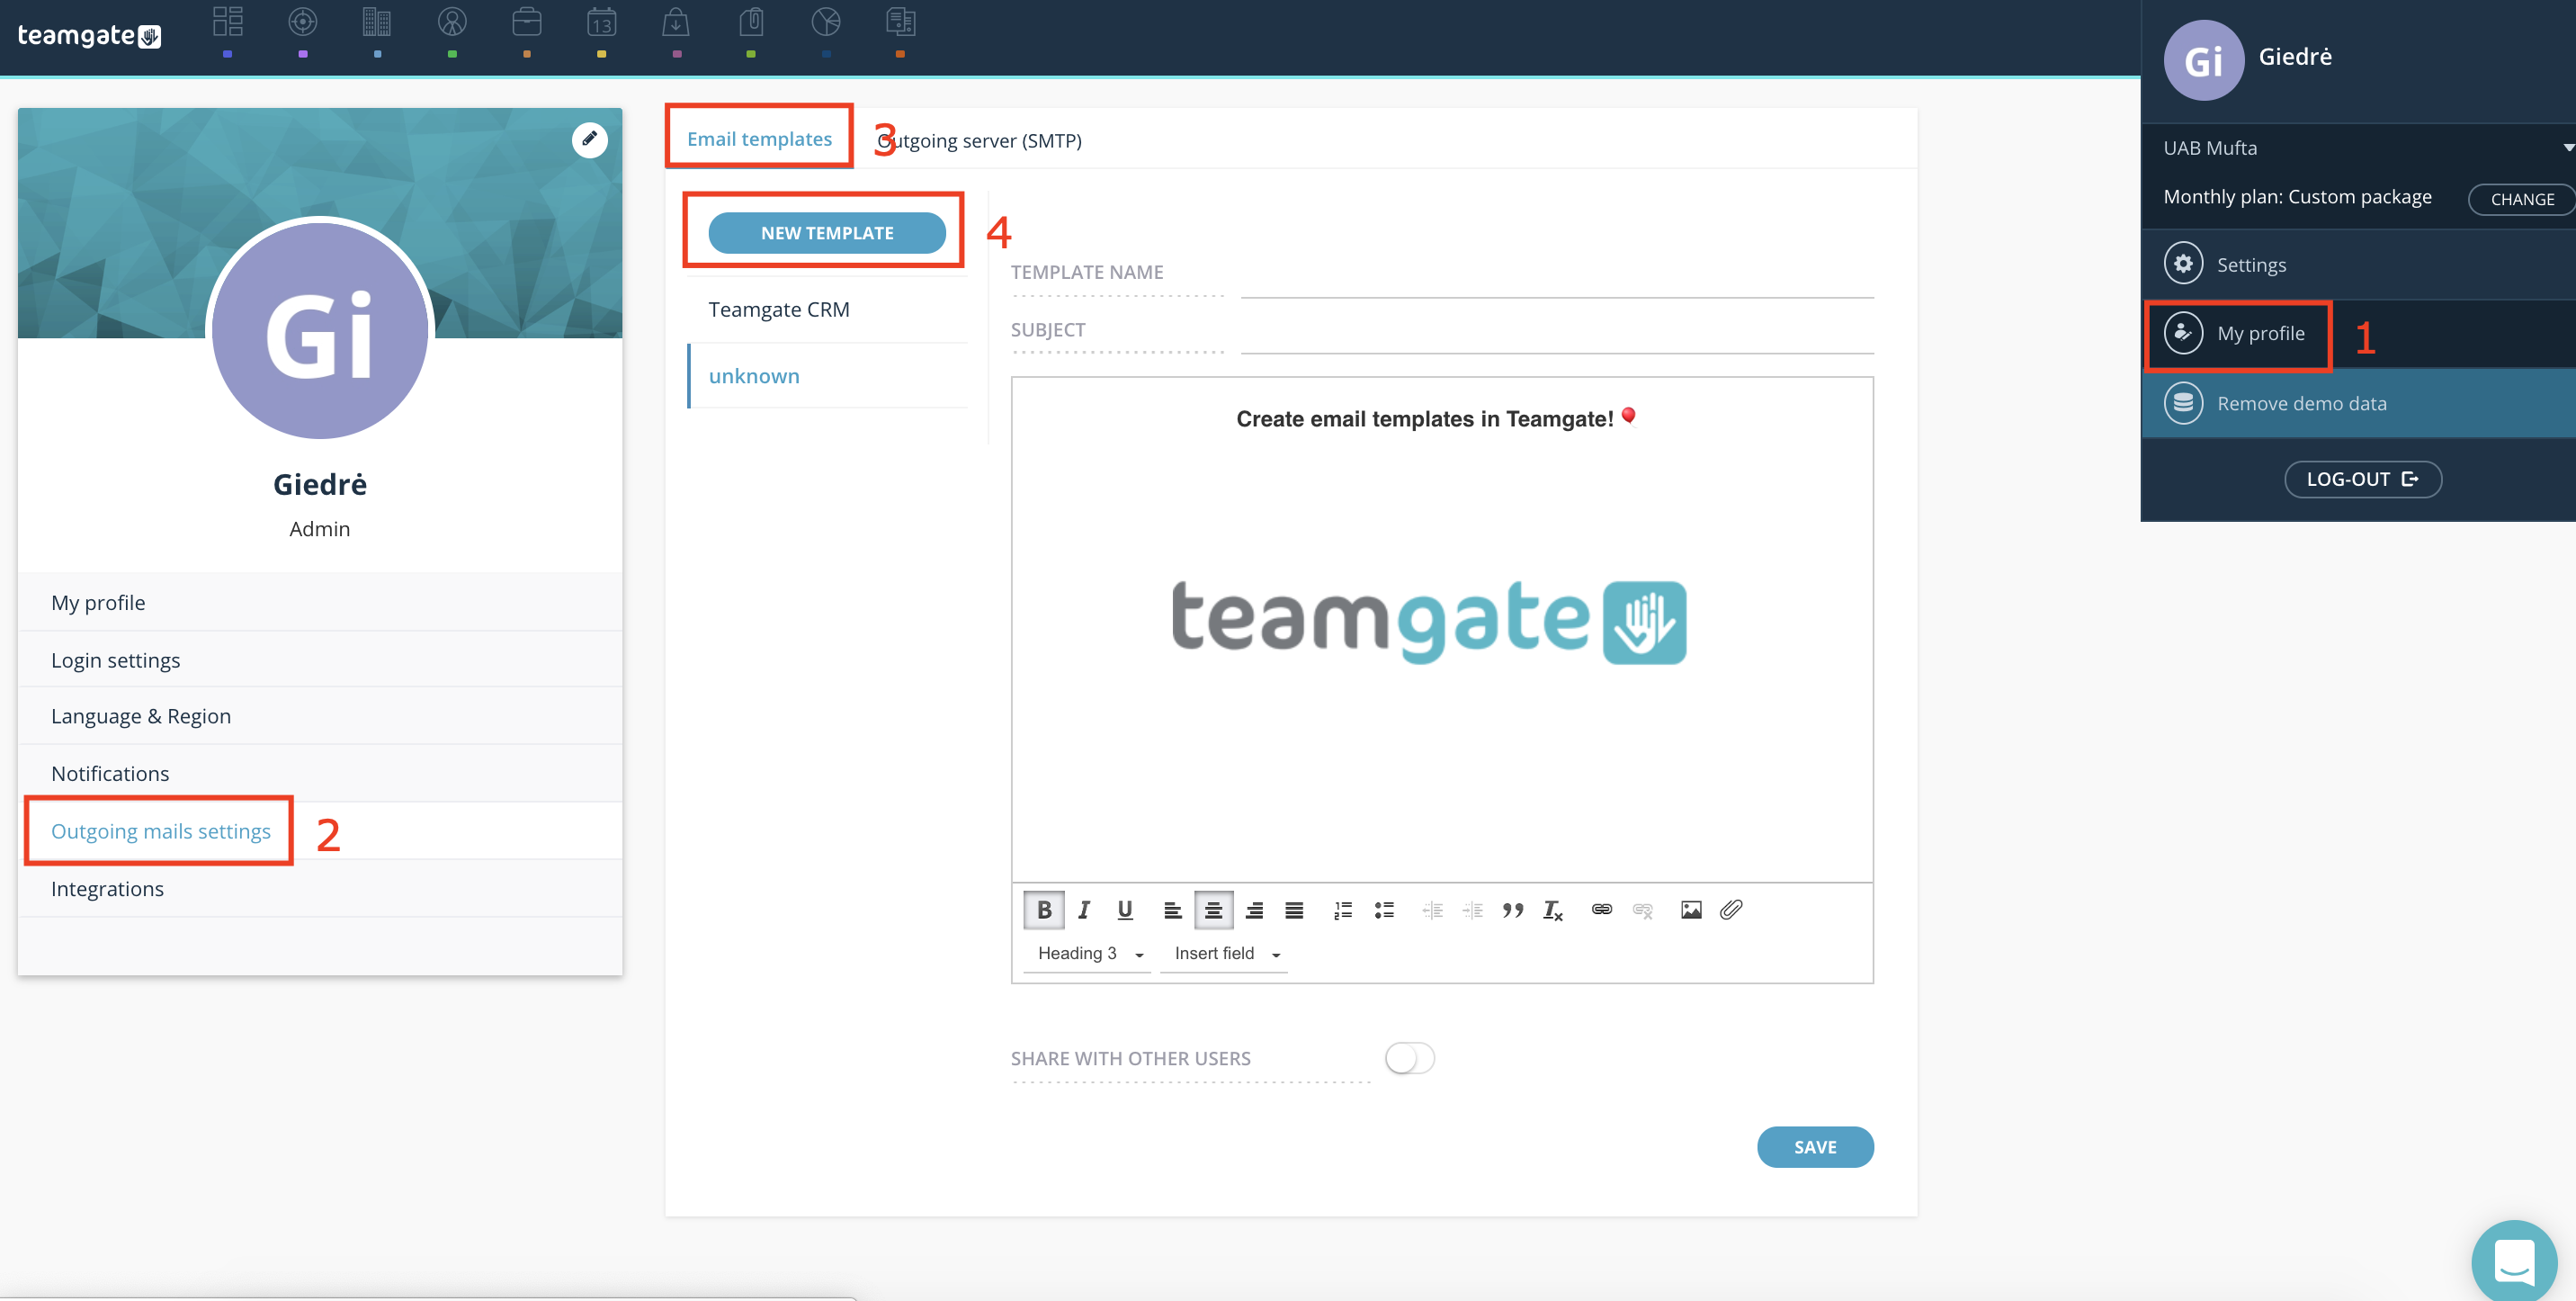Align text right in editor
The height and width of the screenshot is (1301, 2576).
(1254, 910)
